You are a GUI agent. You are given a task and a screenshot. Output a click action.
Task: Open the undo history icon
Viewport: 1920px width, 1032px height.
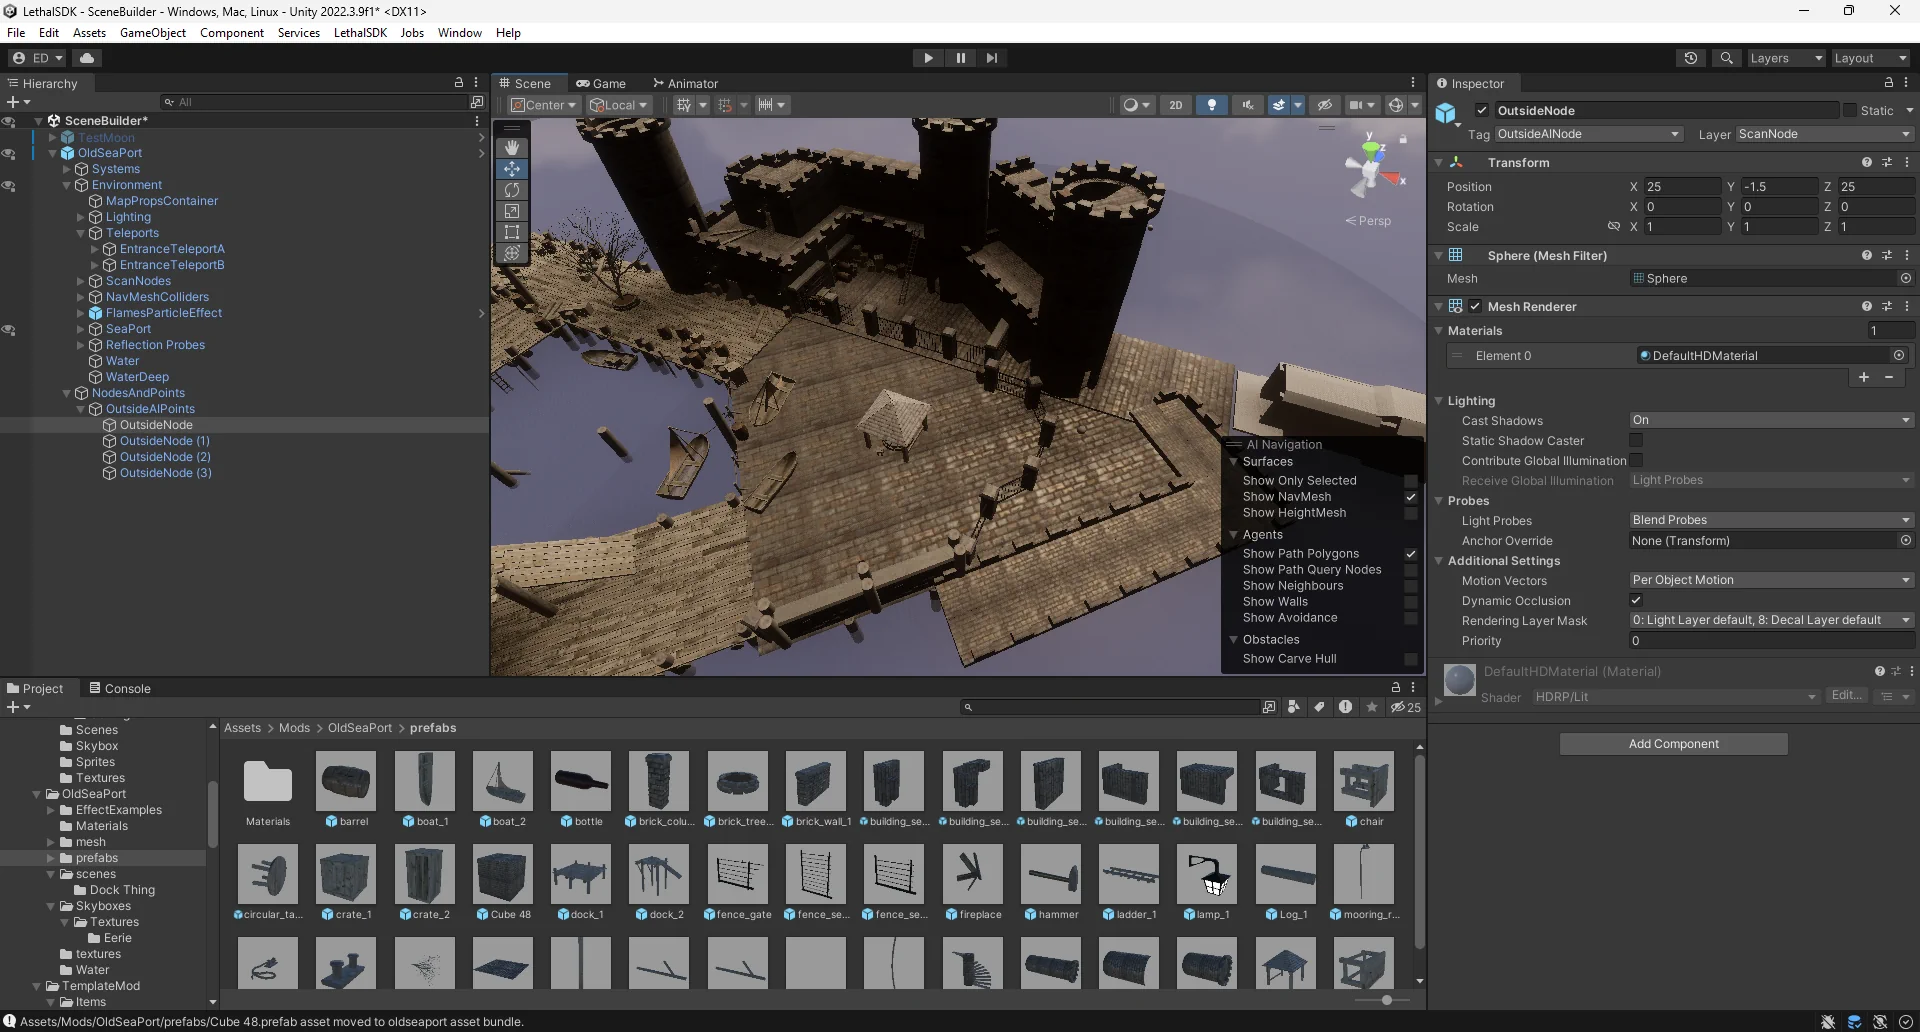point(1691,58)
